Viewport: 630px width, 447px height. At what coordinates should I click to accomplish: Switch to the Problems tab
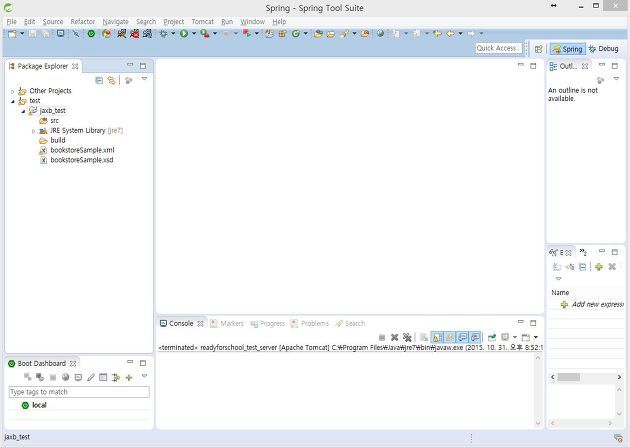click(310, 324)
